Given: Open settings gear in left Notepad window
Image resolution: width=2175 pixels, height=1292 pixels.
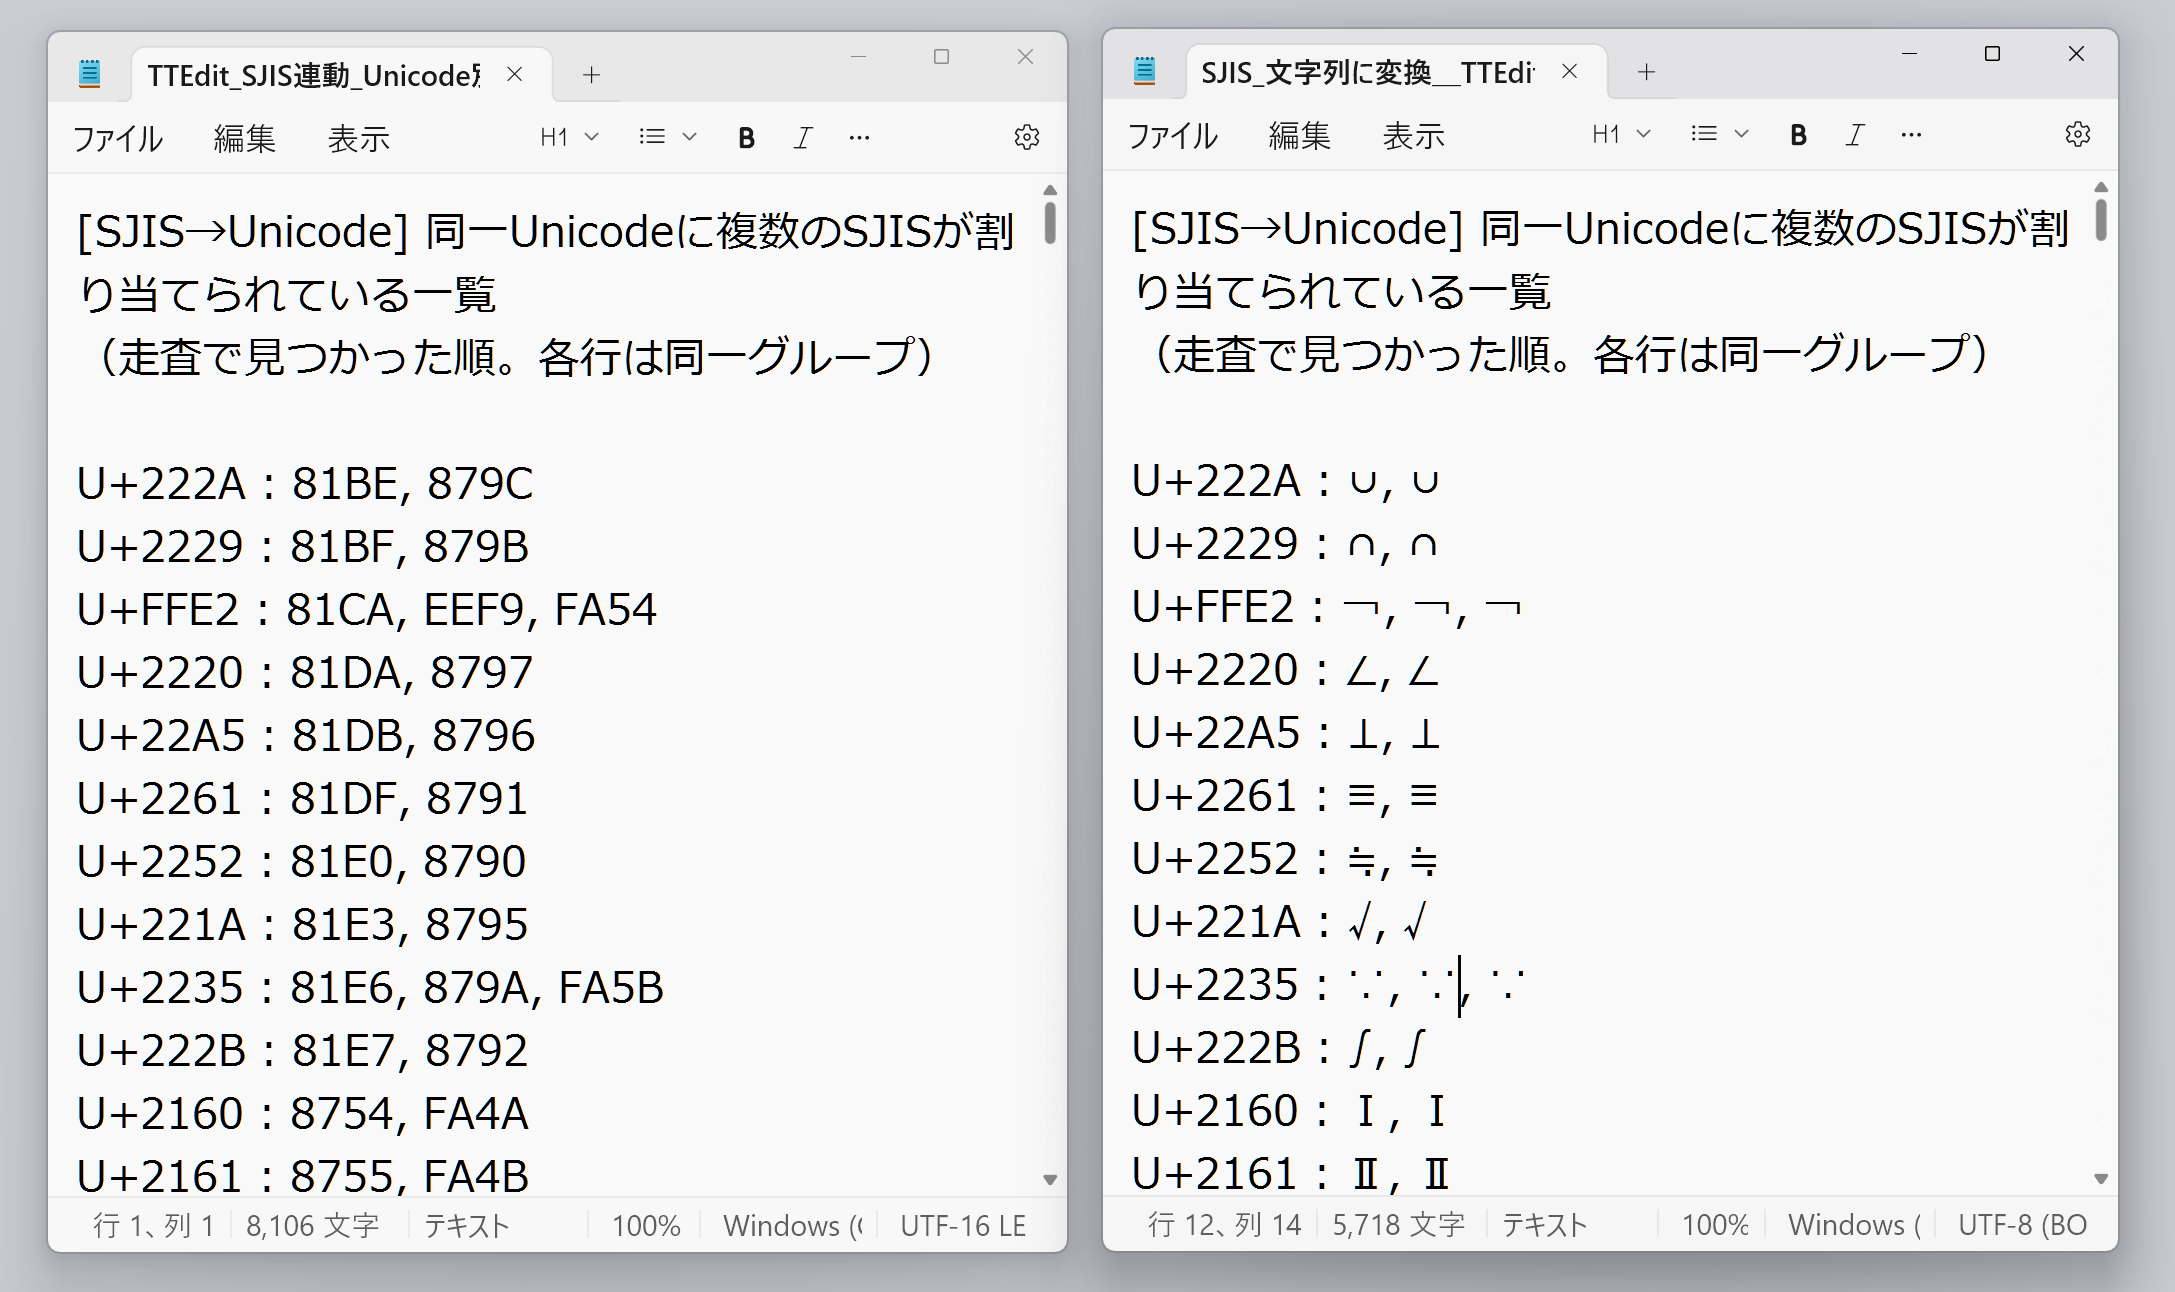Looking at the screenshot, I should coord(1027,137).
